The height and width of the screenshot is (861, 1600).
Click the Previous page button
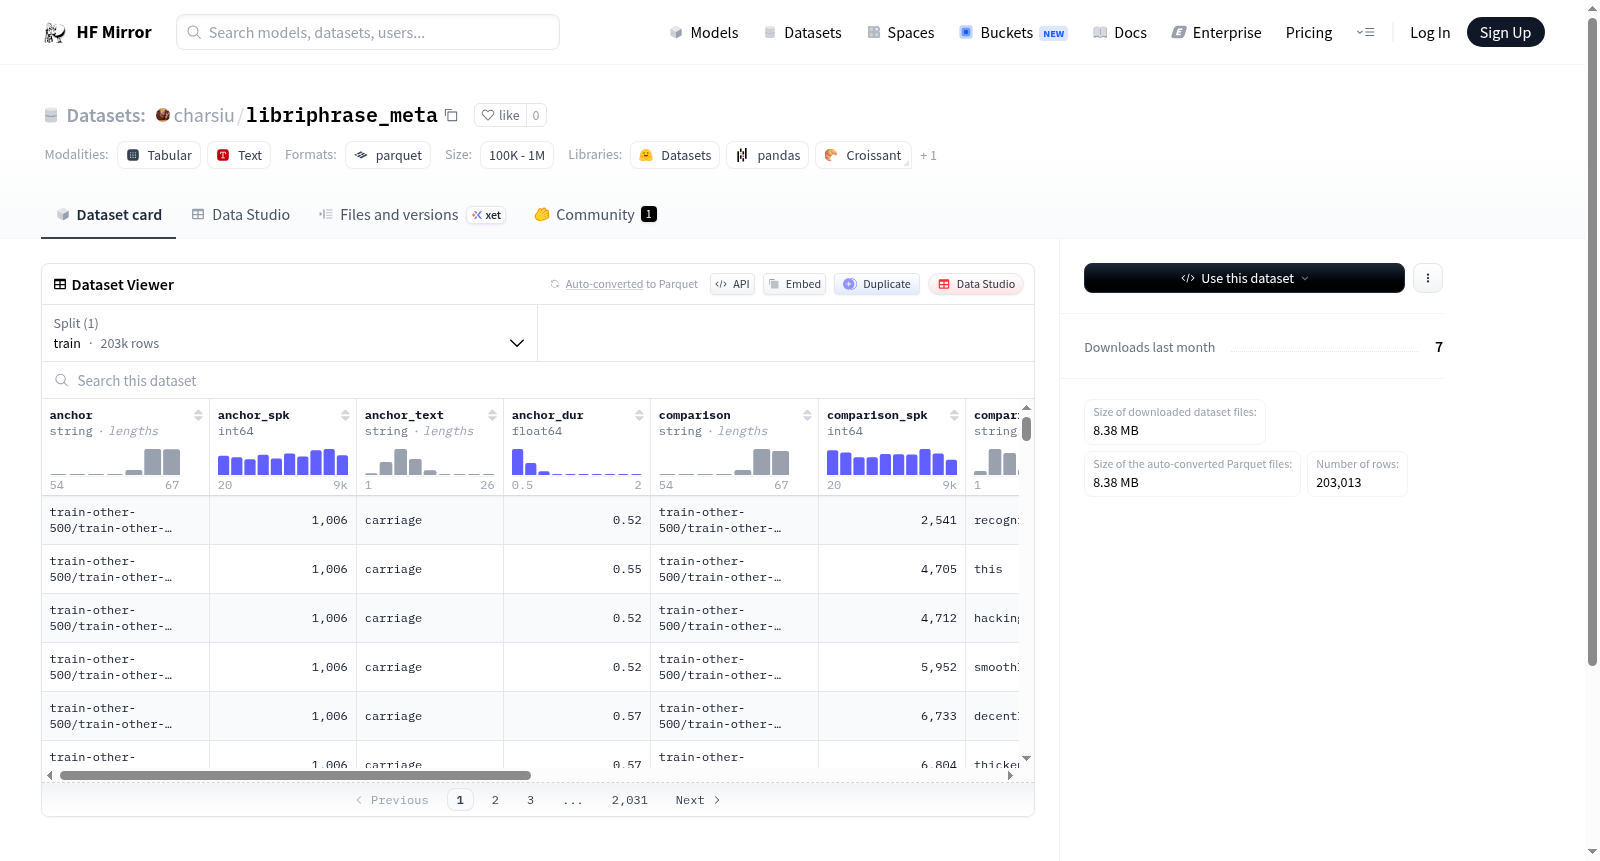tap(392, 800)
